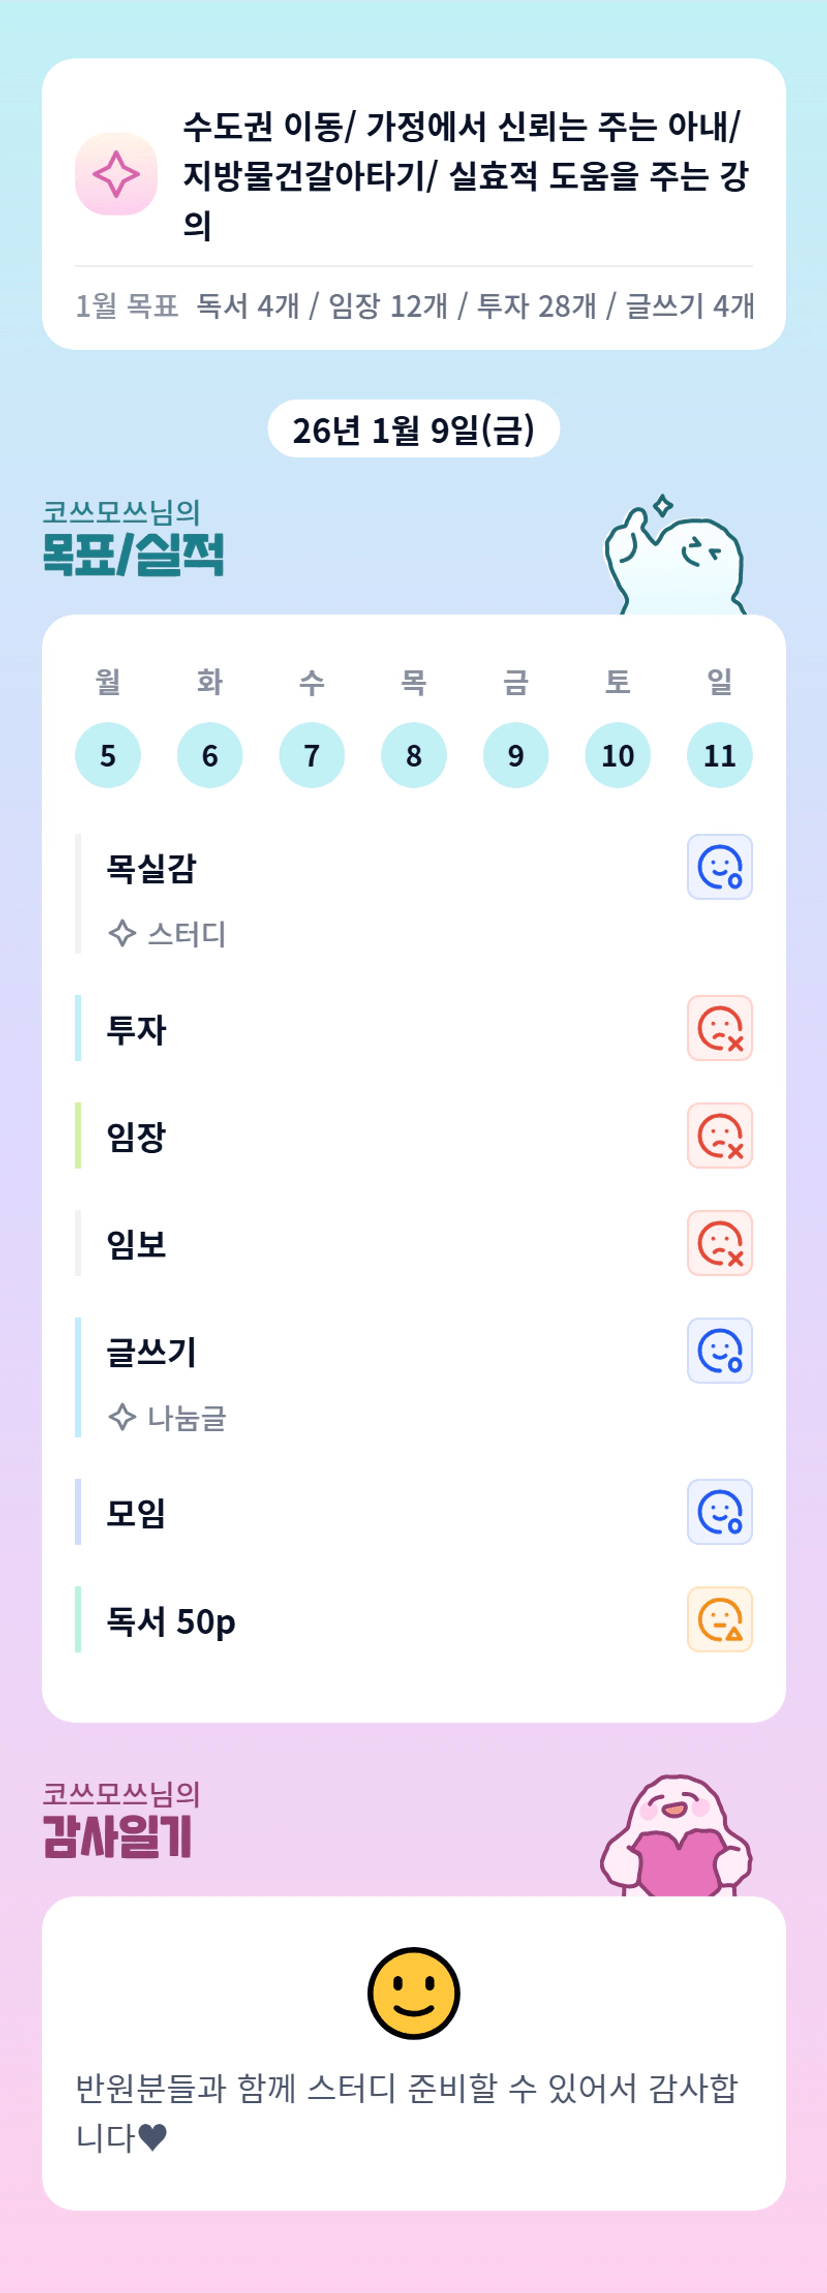Select Friday the 9th
This screenshot has height=2293, width=827.
click(516, 755)
